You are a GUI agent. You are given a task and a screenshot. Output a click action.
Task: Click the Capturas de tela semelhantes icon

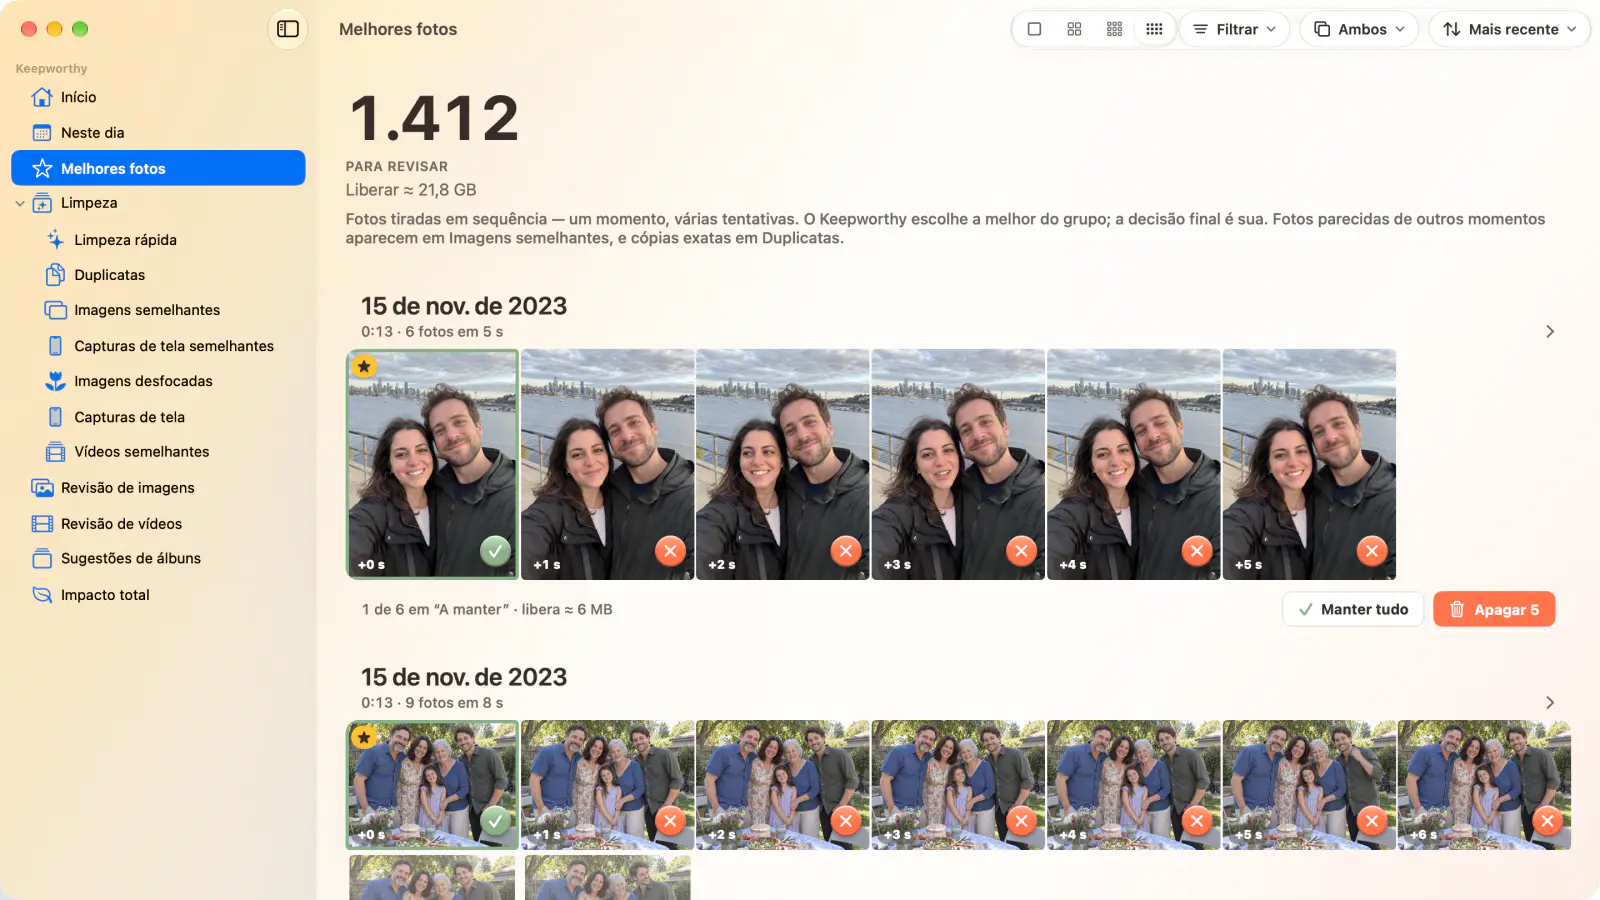56,346
